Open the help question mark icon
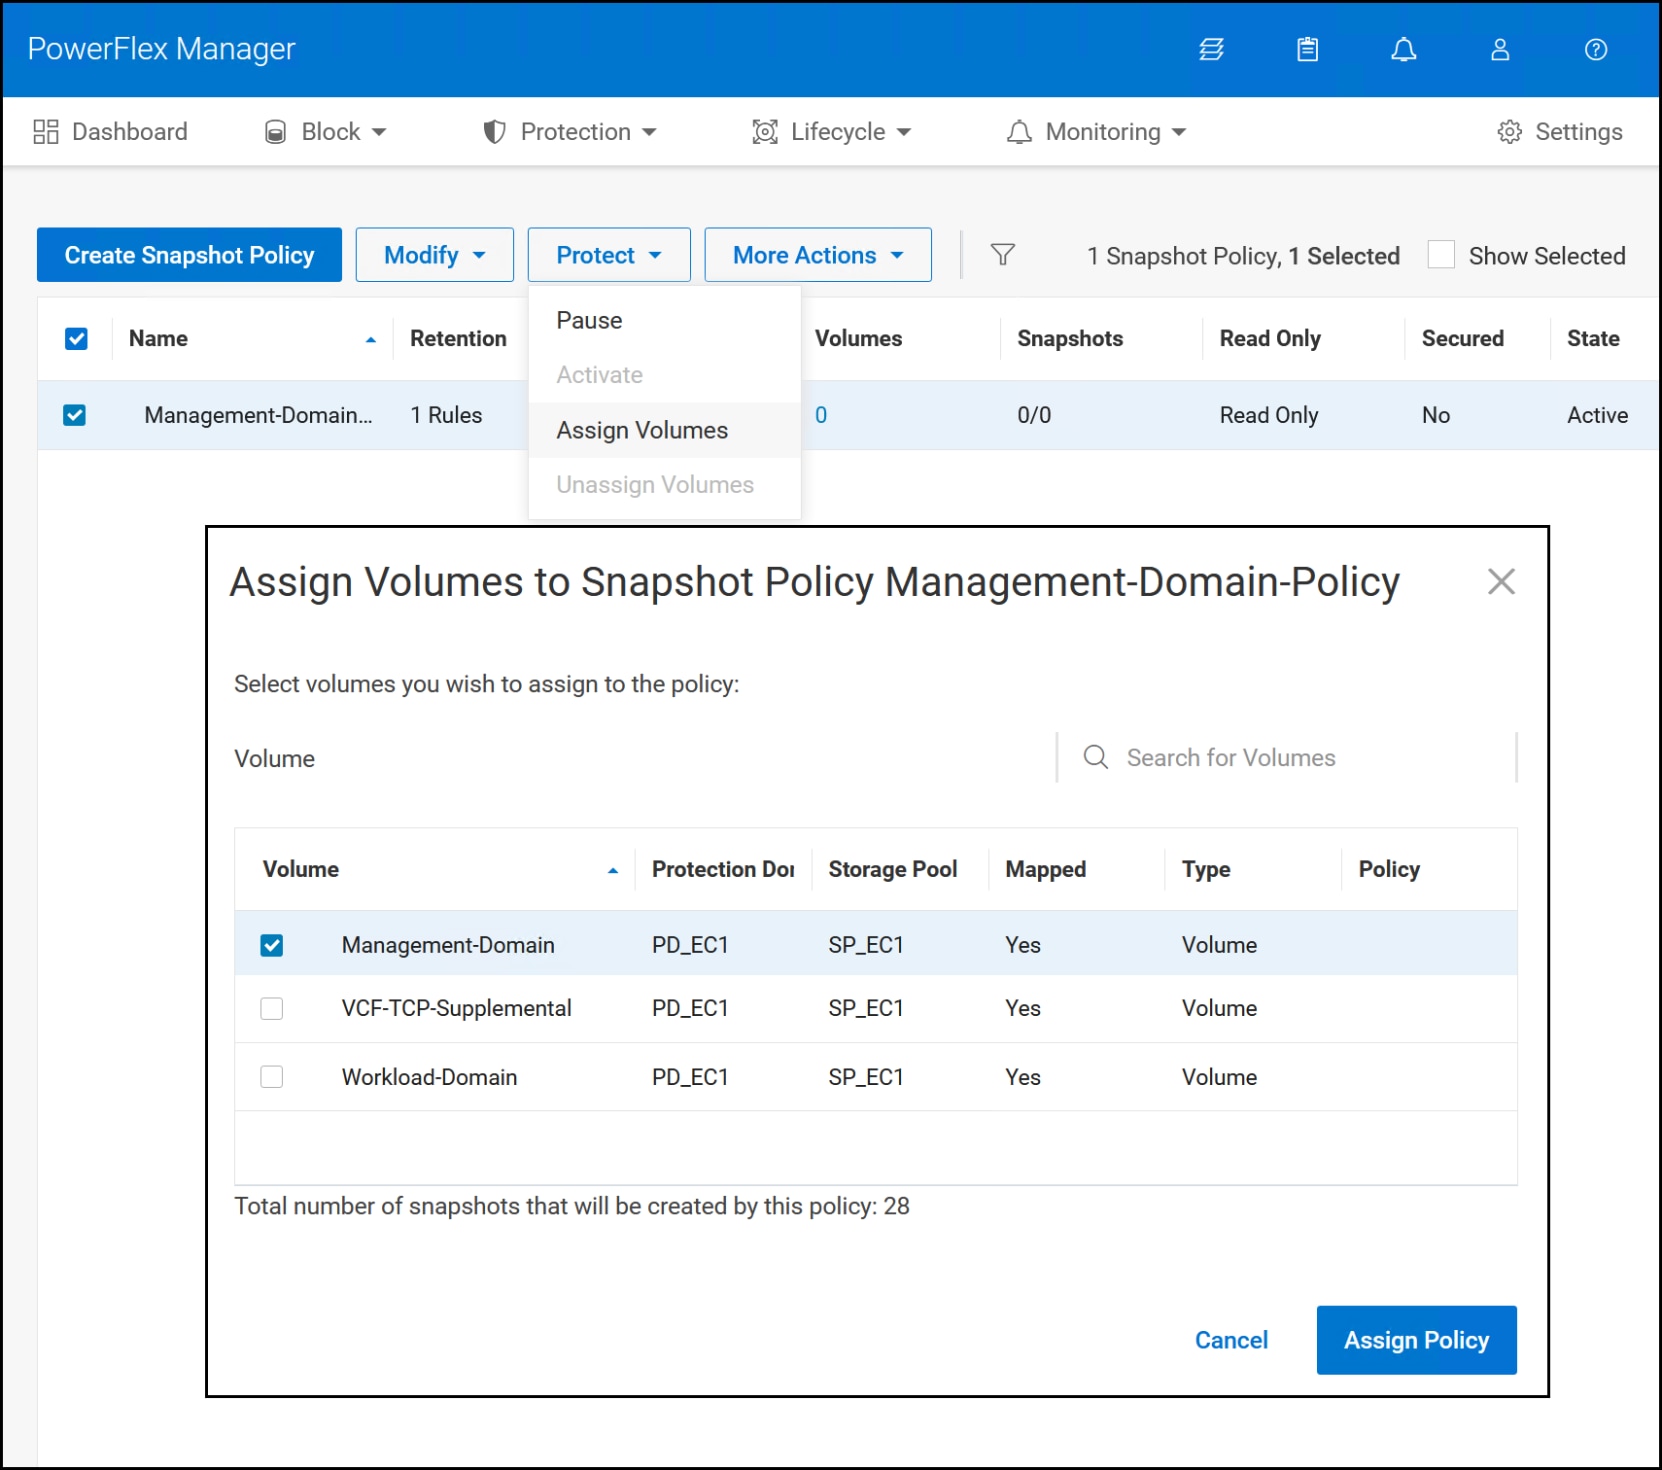The image size is (1662, 1470). click(1595, 49)
